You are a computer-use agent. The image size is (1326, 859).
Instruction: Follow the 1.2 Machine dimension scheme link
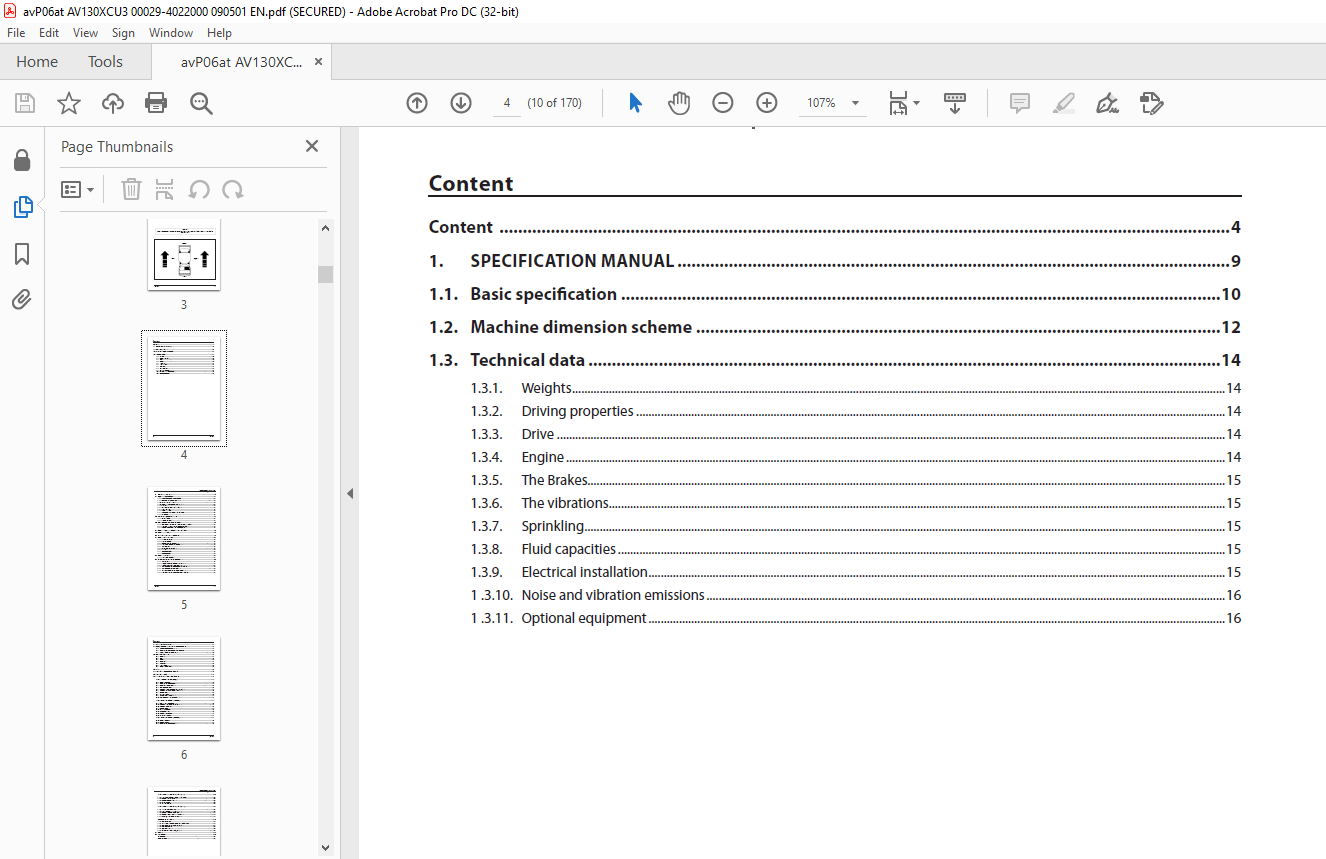(835, 327)
